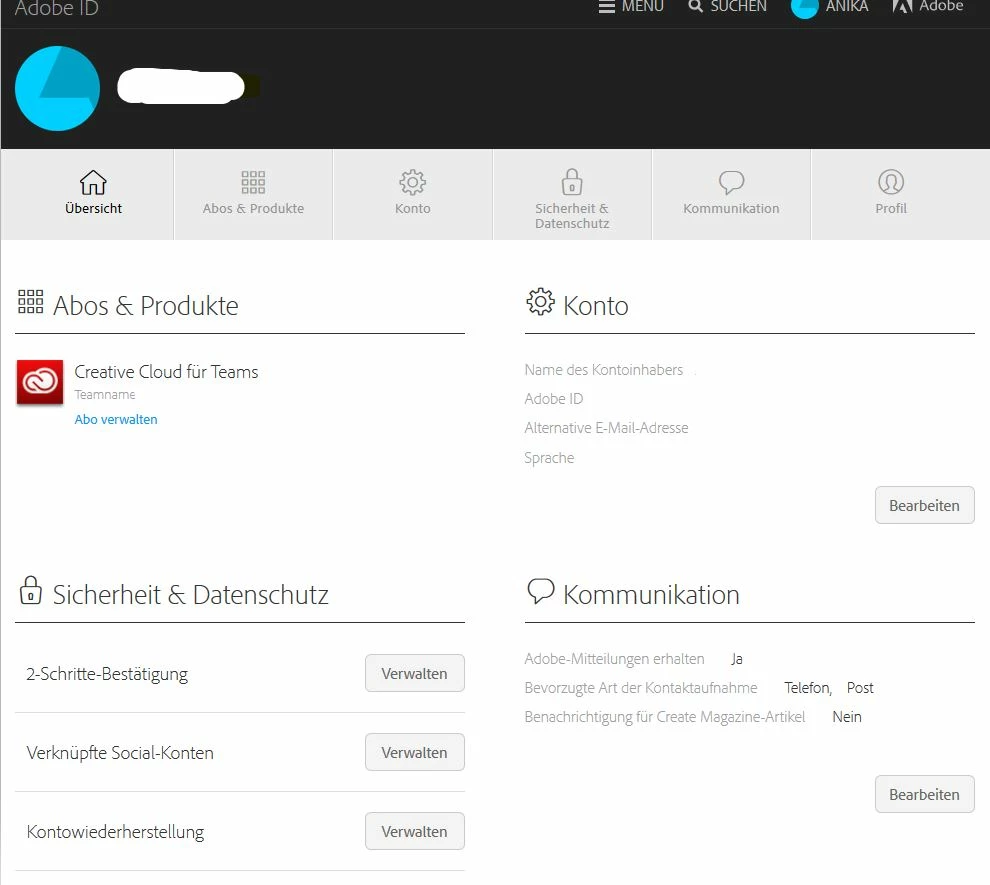Viewport: 990px width, 885px height.
Task: Open the Profil tab label
Action: point(891,208)
